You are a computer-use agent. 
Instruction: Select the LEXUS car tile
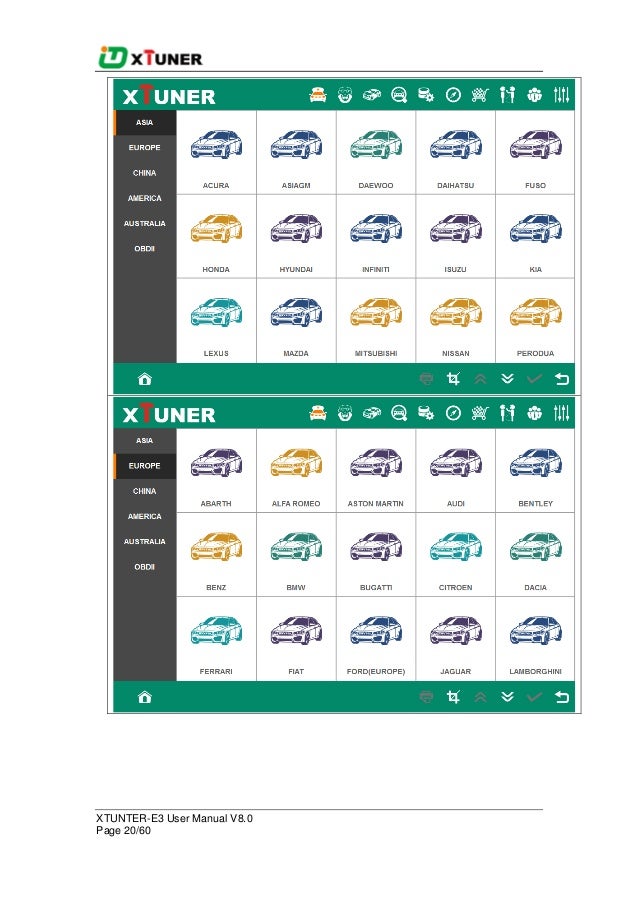pyautogui.click(x=216, y=321)
